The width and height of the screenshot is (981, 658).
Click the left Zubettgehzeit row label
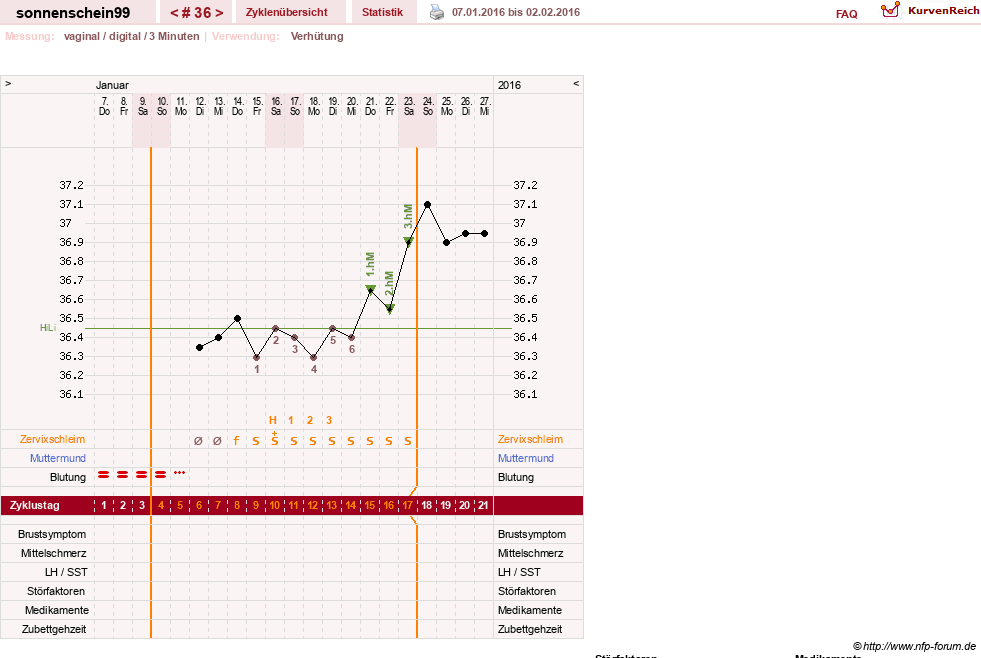pyautogui.click(x=54, y=629)
